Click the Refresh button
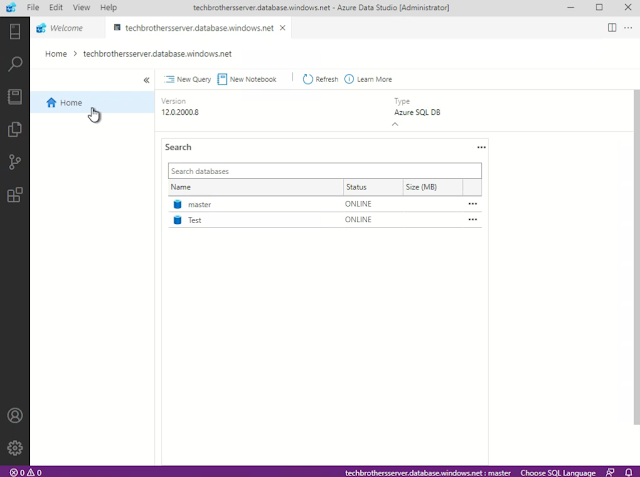 (320, 79)
